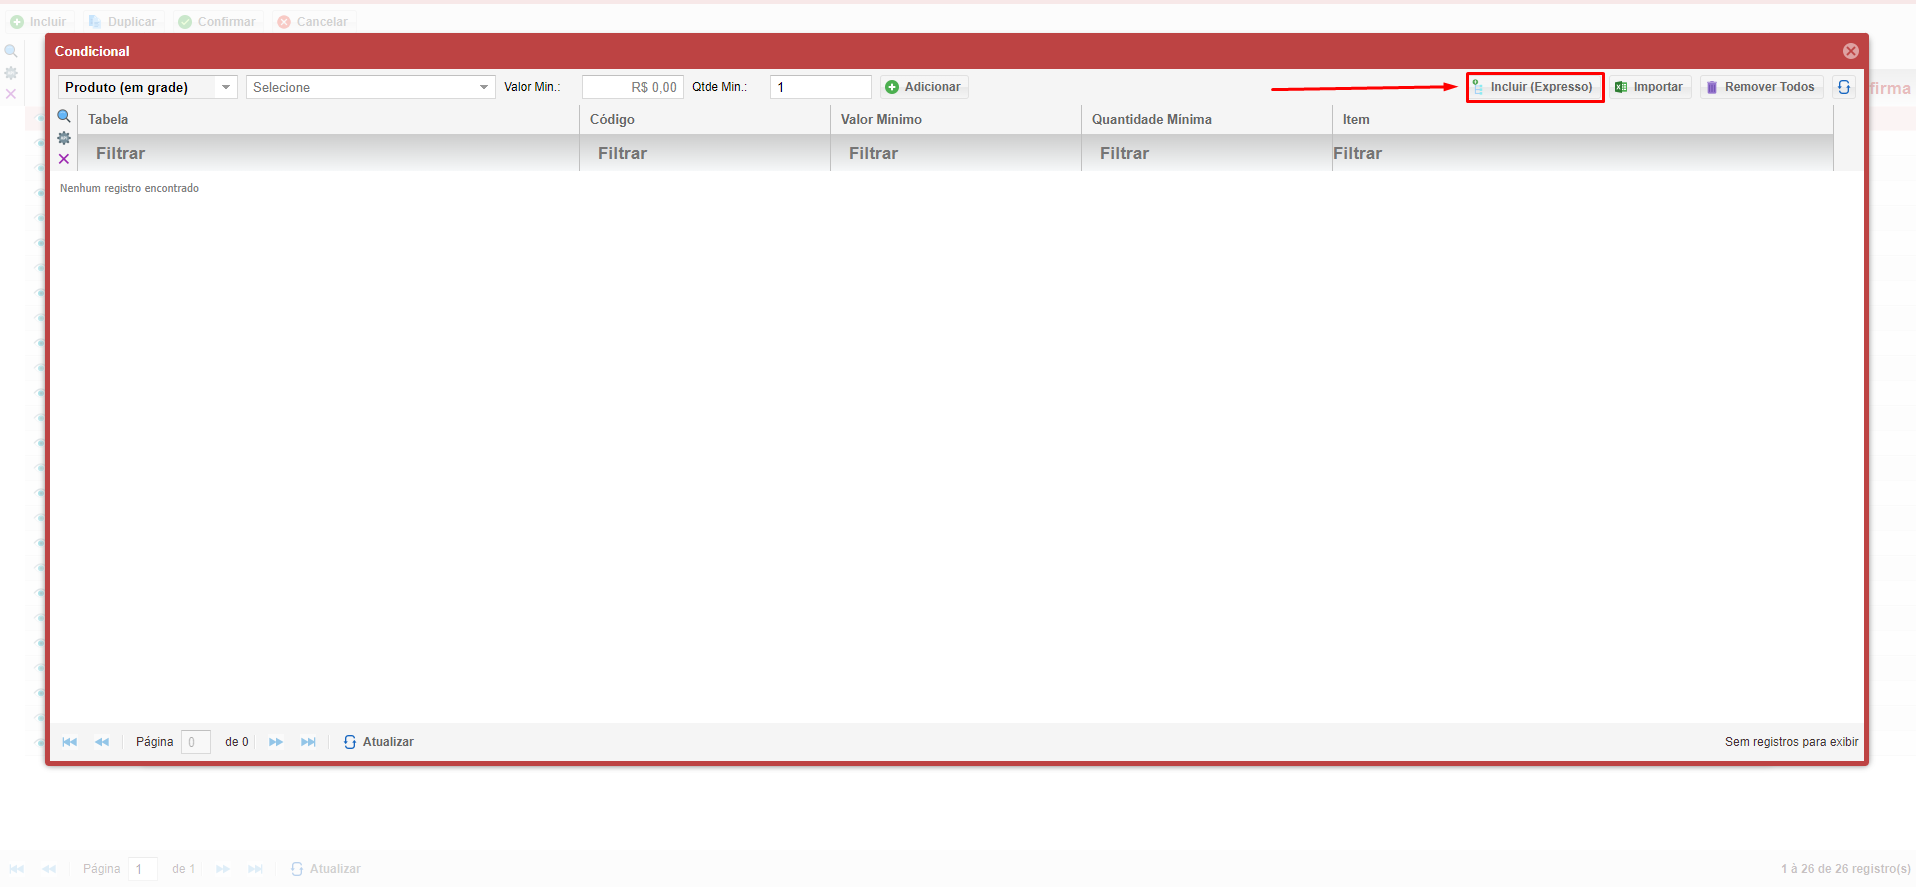Click the gear settings icon beside the grid
Image resolution: width=1916 pixels, height=887 pixels.
tap(64, 138)
